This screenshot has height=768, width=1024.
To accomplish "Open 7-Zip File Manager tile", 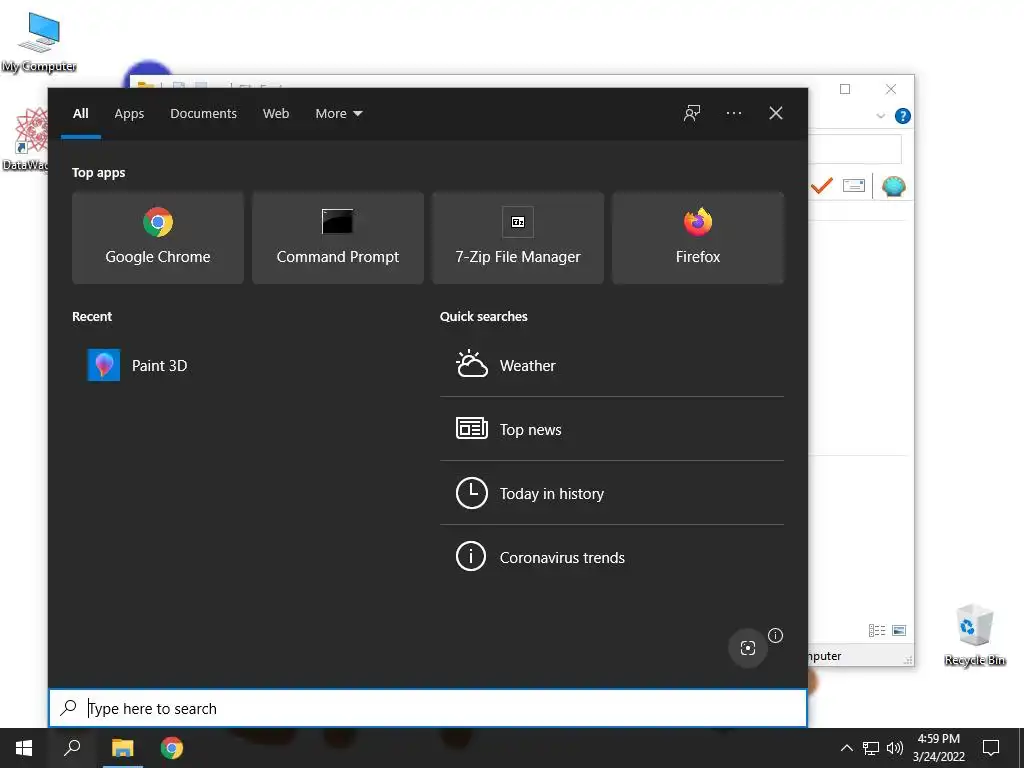I will (x=518, y=238).
